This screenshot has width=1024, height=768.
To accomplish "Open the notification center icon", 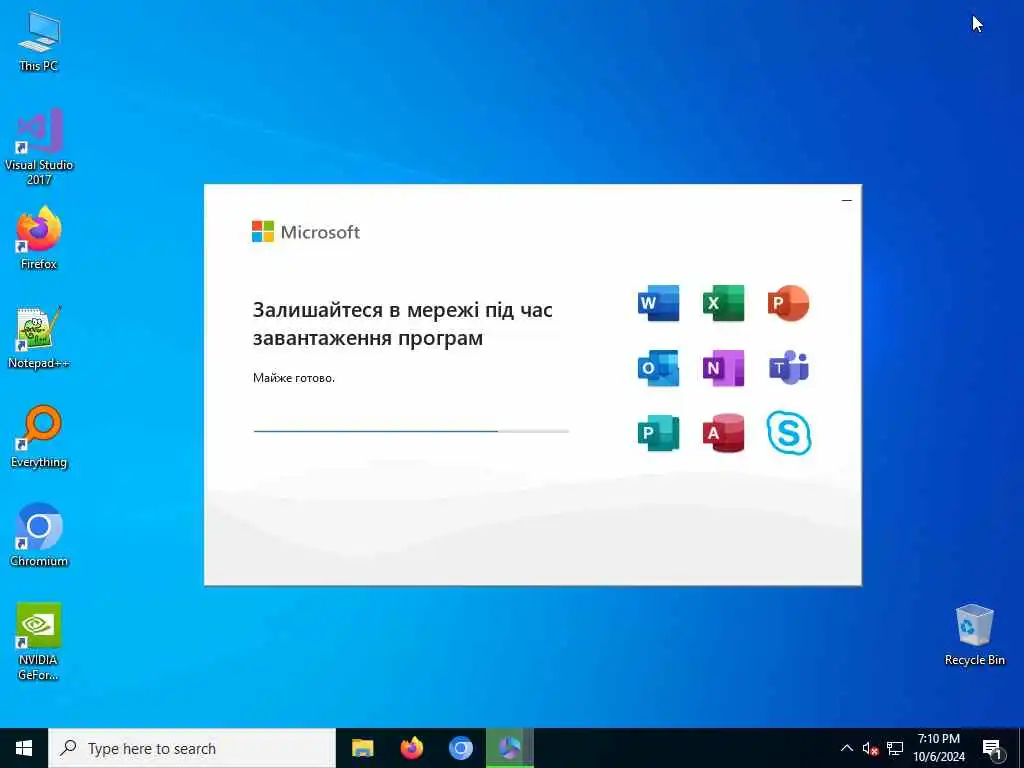I will click(992, 748).
